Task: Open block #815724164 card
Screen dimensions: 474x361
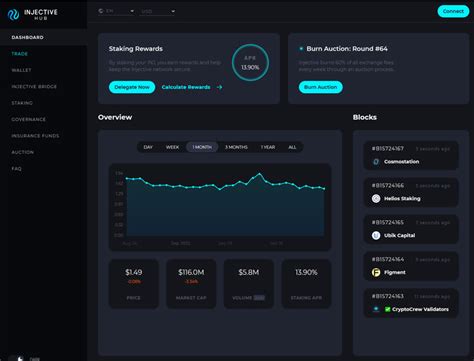Action: point(411,266)
